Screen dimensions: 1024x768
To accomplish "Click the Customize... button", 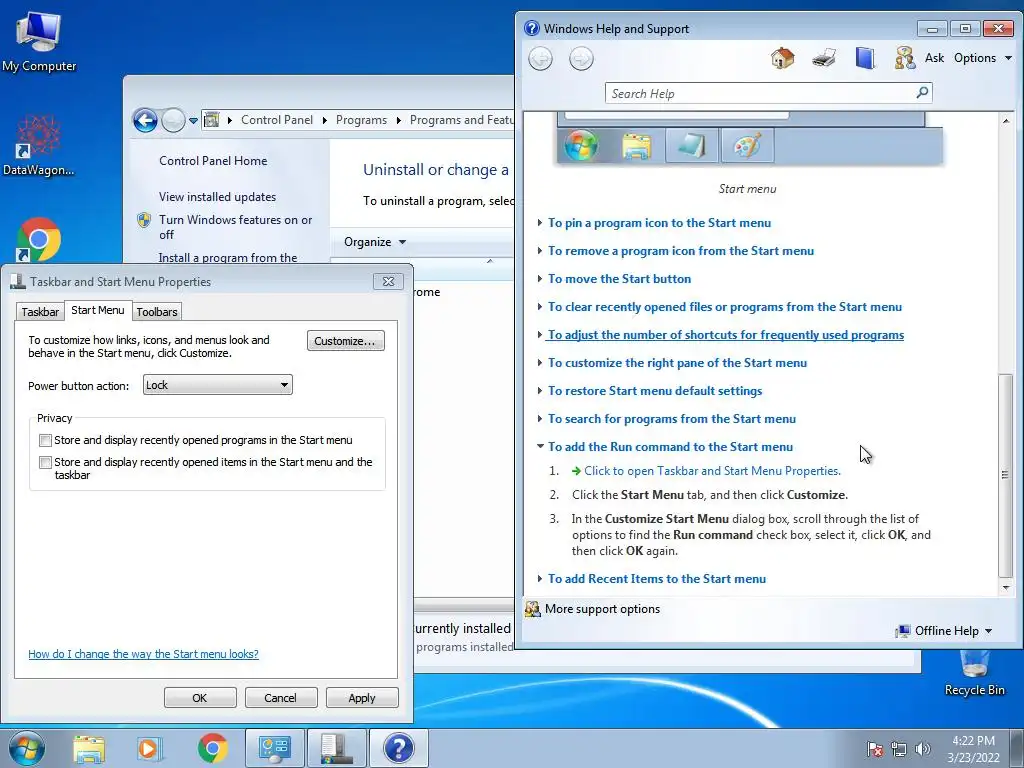I will tap(345, 341).
